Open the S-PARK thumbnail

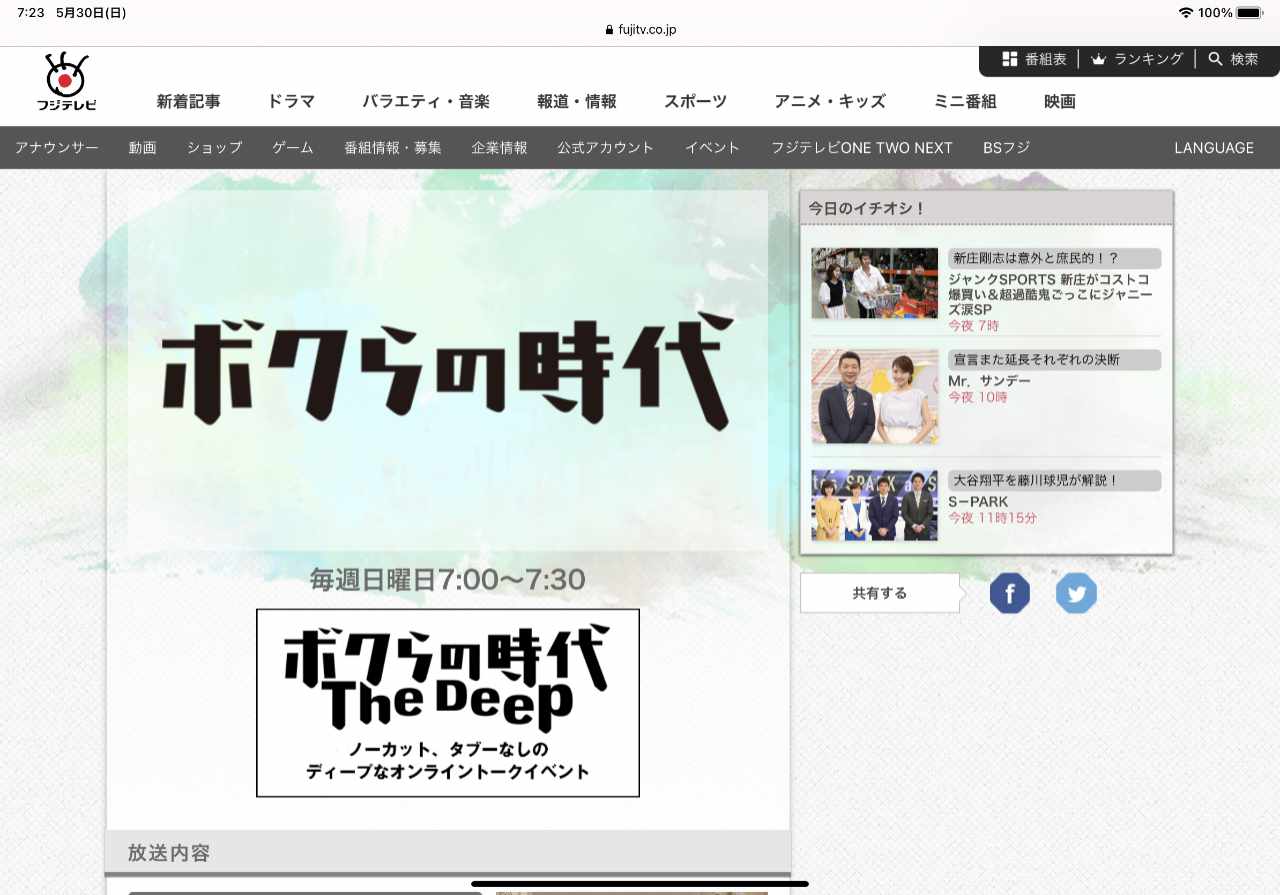(875, 505)
